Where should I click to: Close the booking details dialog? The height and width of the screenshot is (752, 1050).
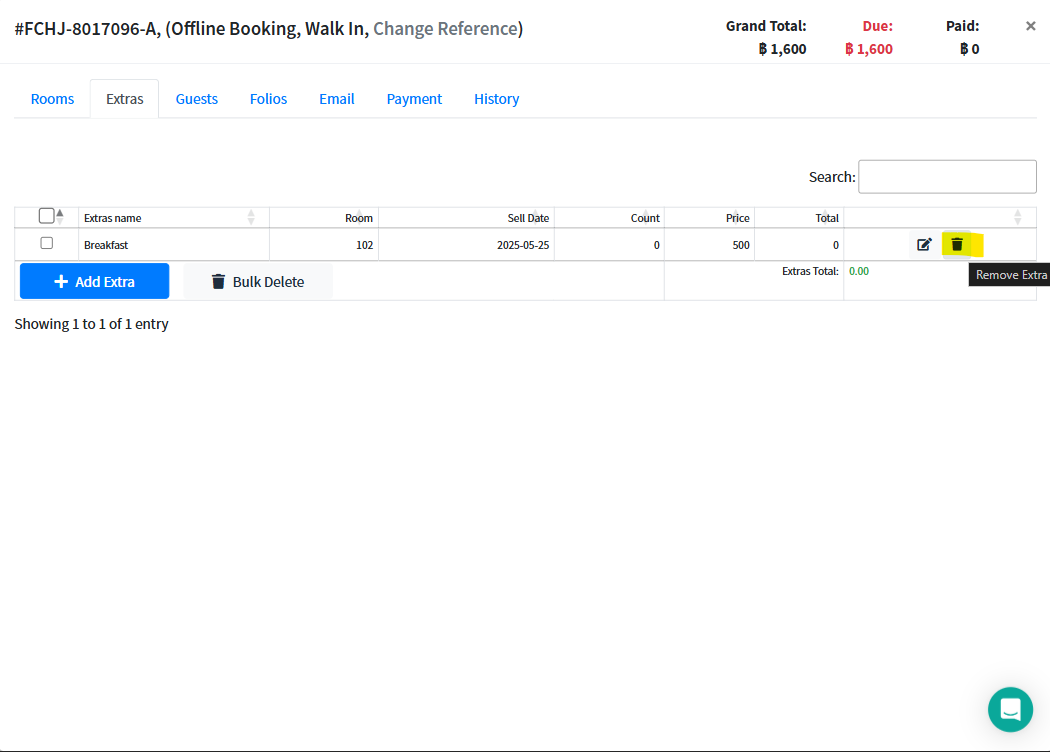click(1030, 26)
